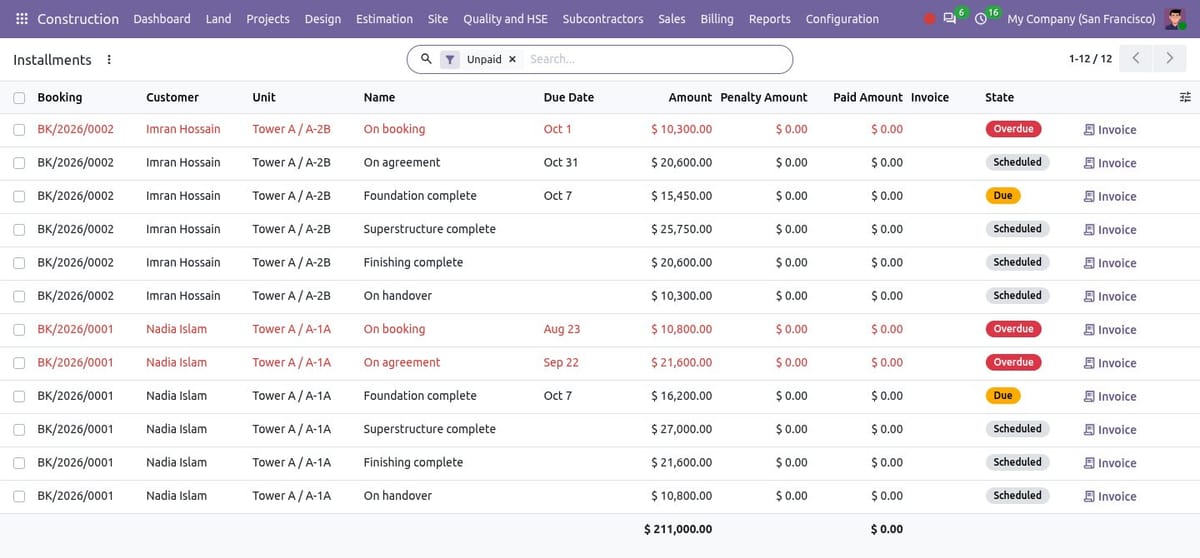Click Invoice for Imran Hossain On agreement row
Screen dimensions: 1200x558
(1110, 163)
